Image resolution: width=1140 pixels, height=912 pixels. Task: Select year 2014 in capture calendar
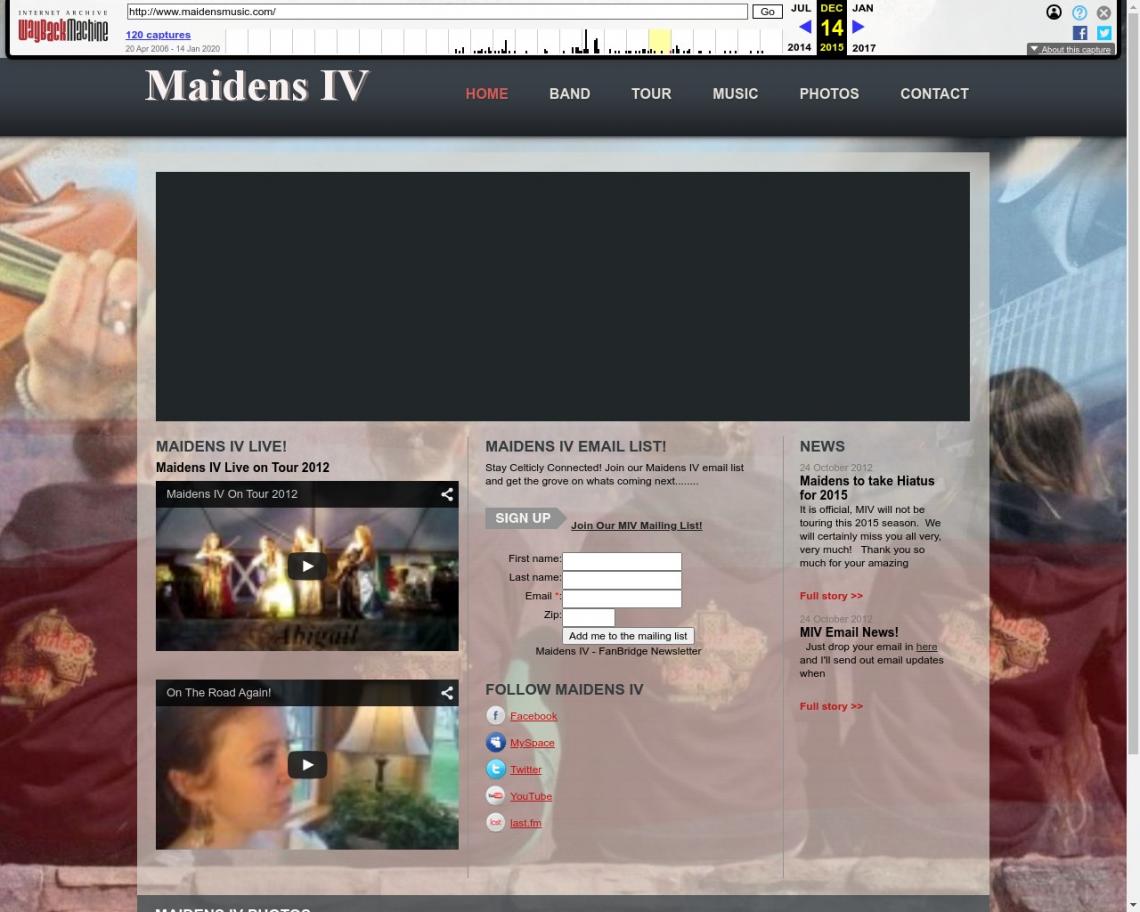tap(799, 47)
